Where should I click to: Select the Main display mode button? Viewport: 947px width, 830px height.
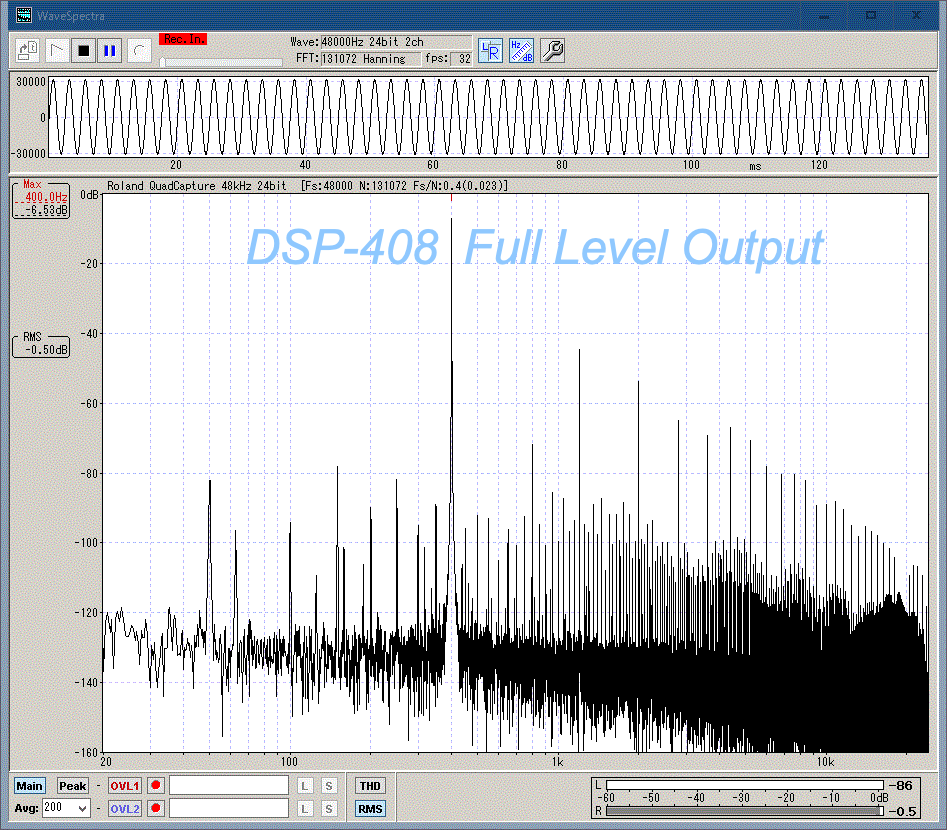[30, 786]
